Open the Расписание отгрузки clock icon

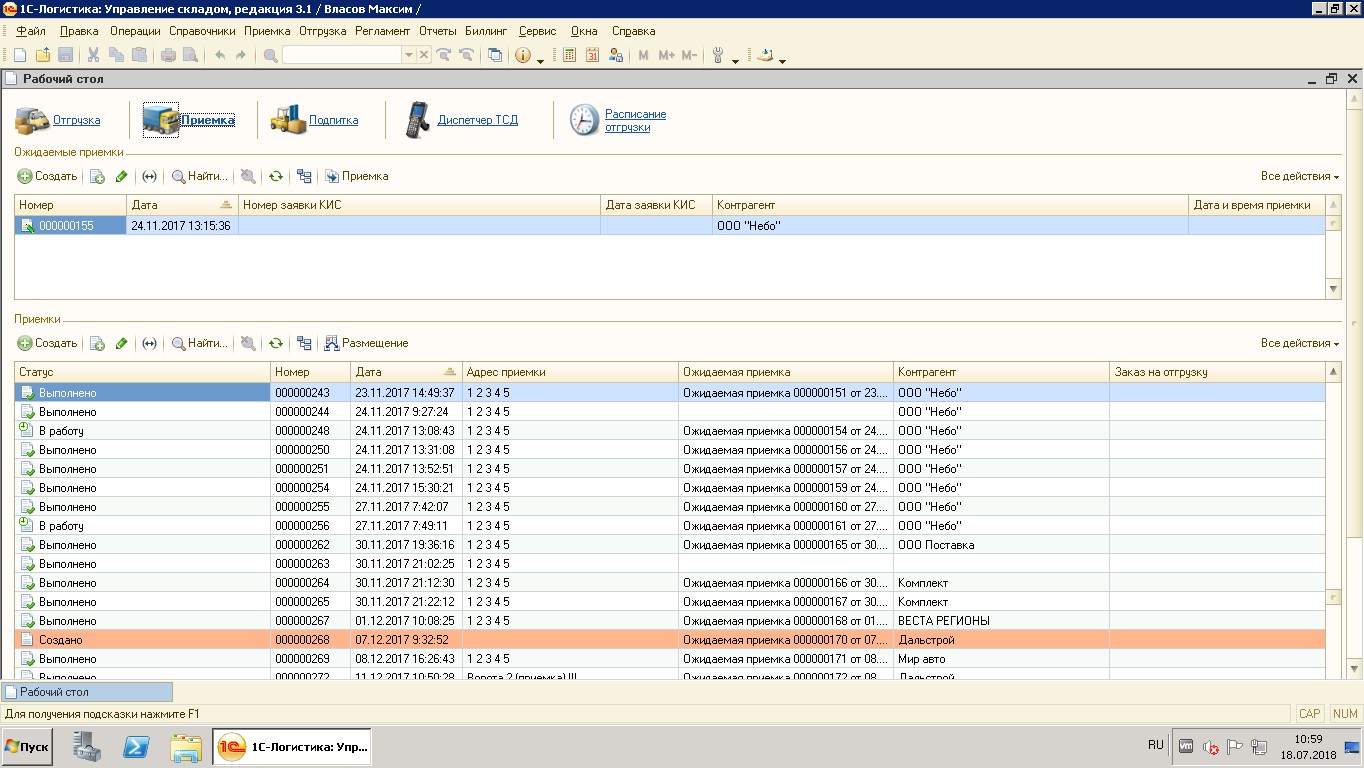pyautogui.click(x=584, y=120)
